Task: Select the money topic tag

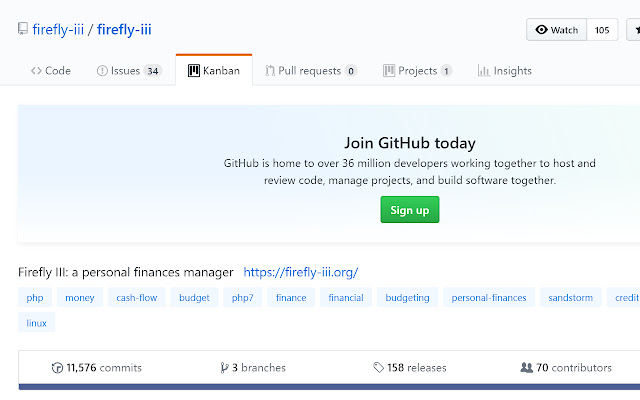Action: (x=80, y=298)
